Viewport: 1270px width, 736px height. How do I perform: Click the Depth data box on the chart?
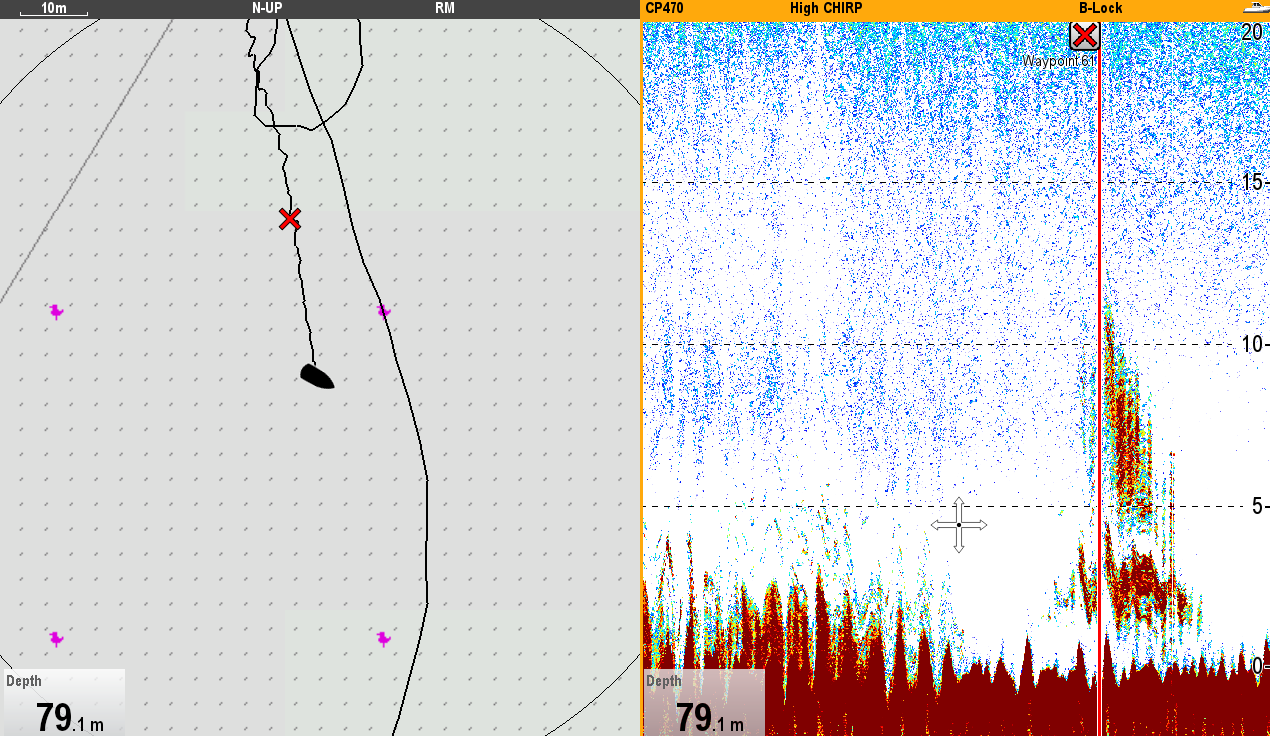63,703
